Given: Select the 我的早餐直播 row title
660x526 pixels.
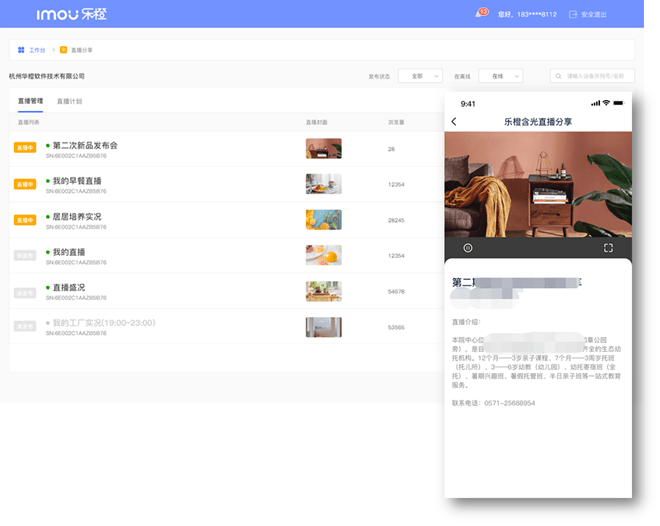Looking at the screenshot, I should (77, 181).
